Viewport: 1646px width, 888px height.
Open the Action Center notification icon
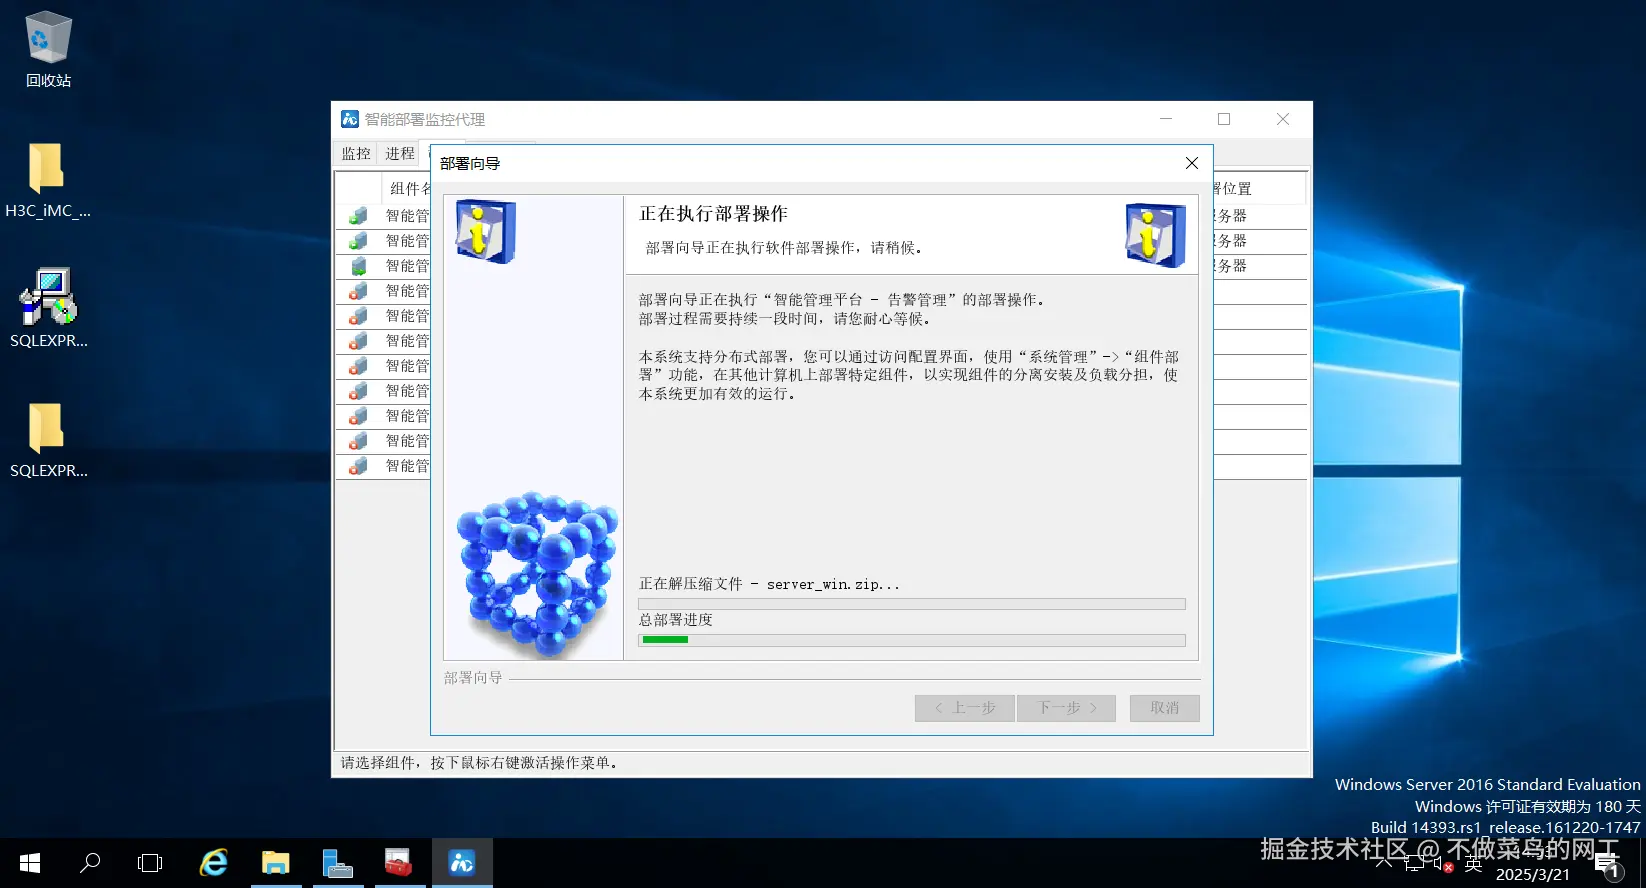pyautogui.click(x=1608, y=866)
